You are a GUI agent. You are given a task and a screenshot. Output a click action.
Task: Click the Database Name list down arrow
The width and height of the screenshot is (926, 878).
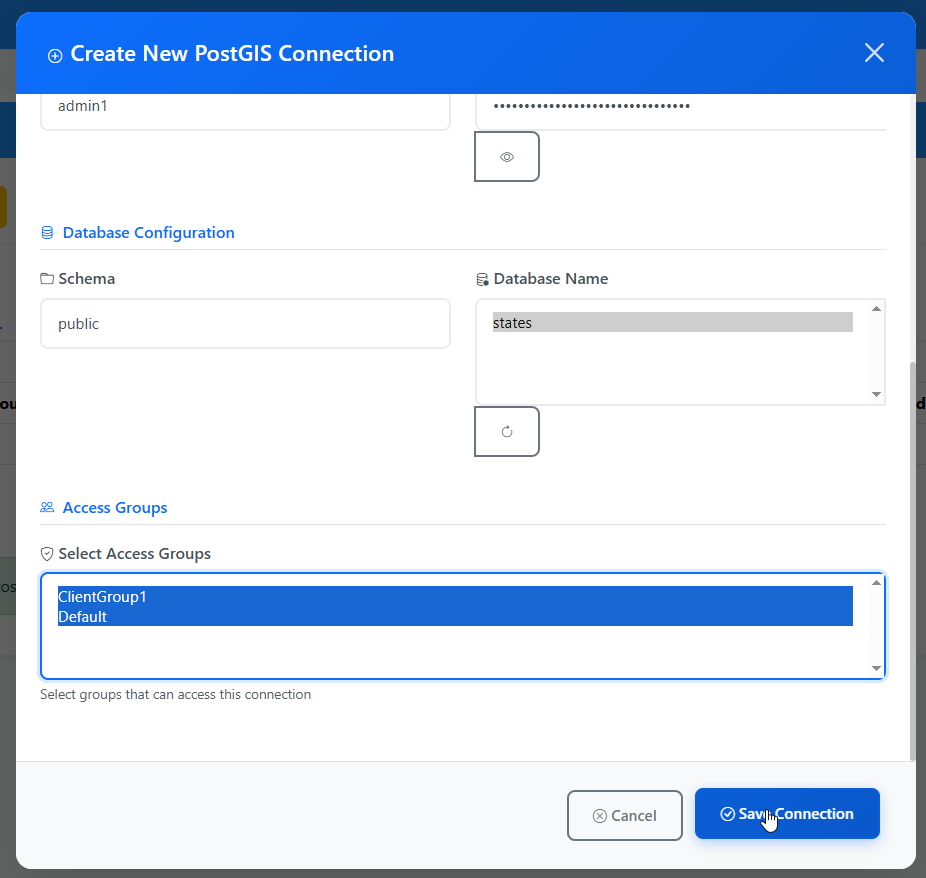[x=876, y=394]
